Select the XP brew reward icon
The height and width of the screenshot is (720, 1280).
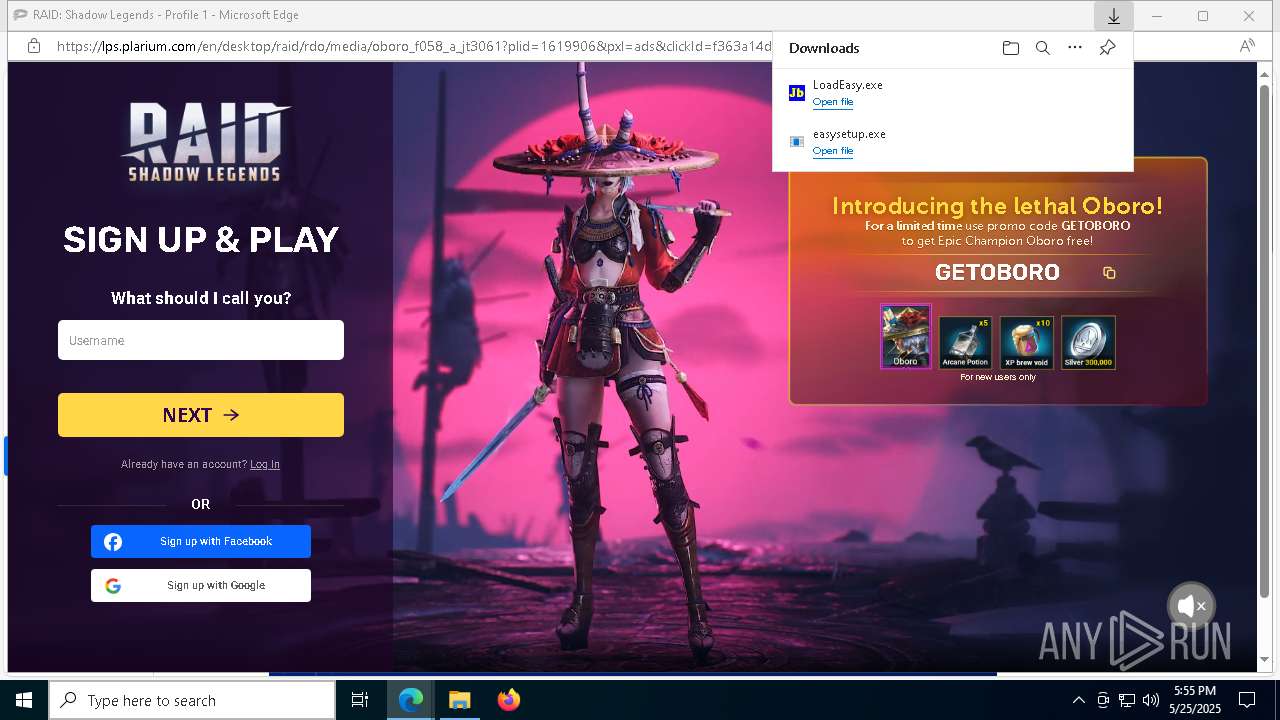1026,343
